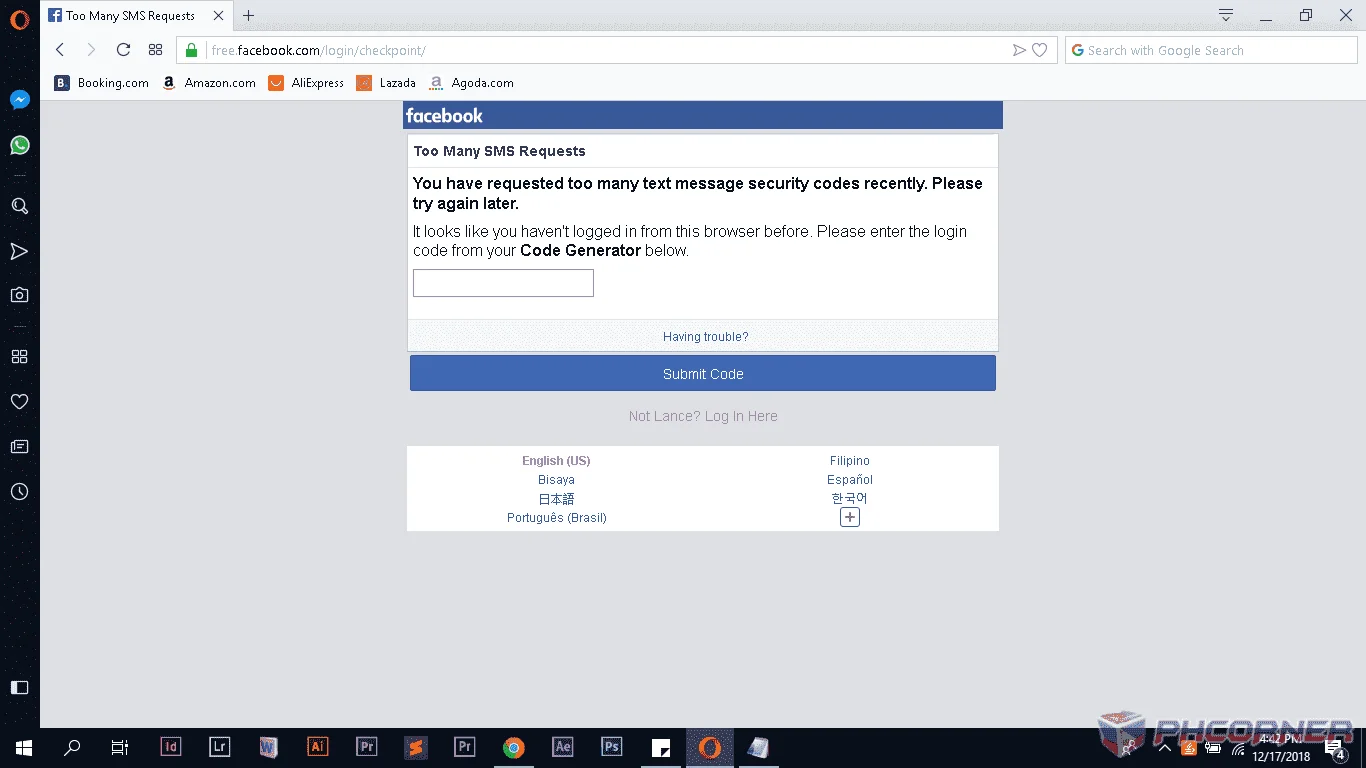The image size is (1366, 768).
Task: Click the Opera taskbar icon
Action: tap(710, 747)
